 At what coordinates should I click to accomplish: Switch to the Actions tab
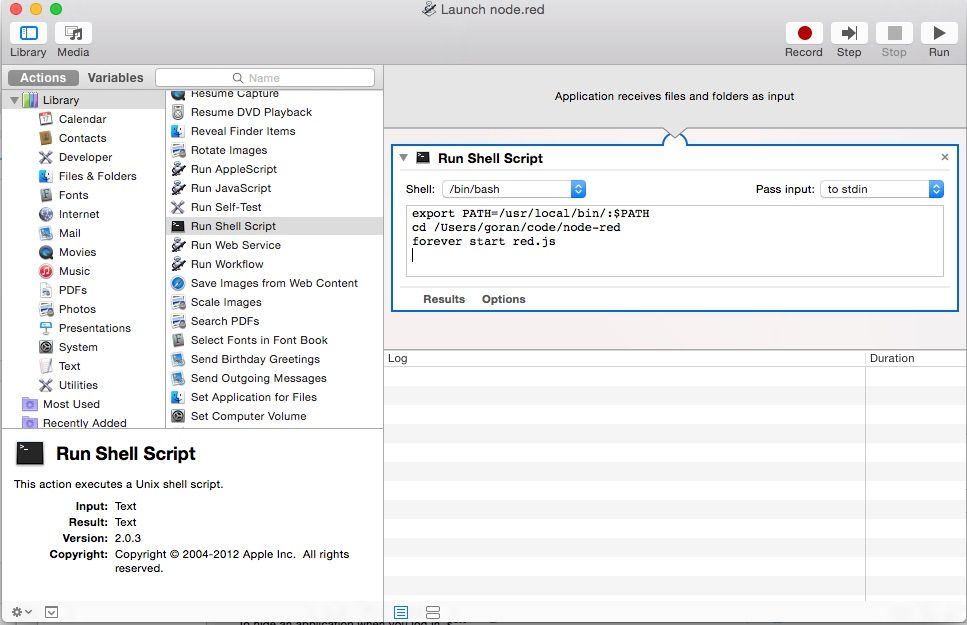coord(43,78)
